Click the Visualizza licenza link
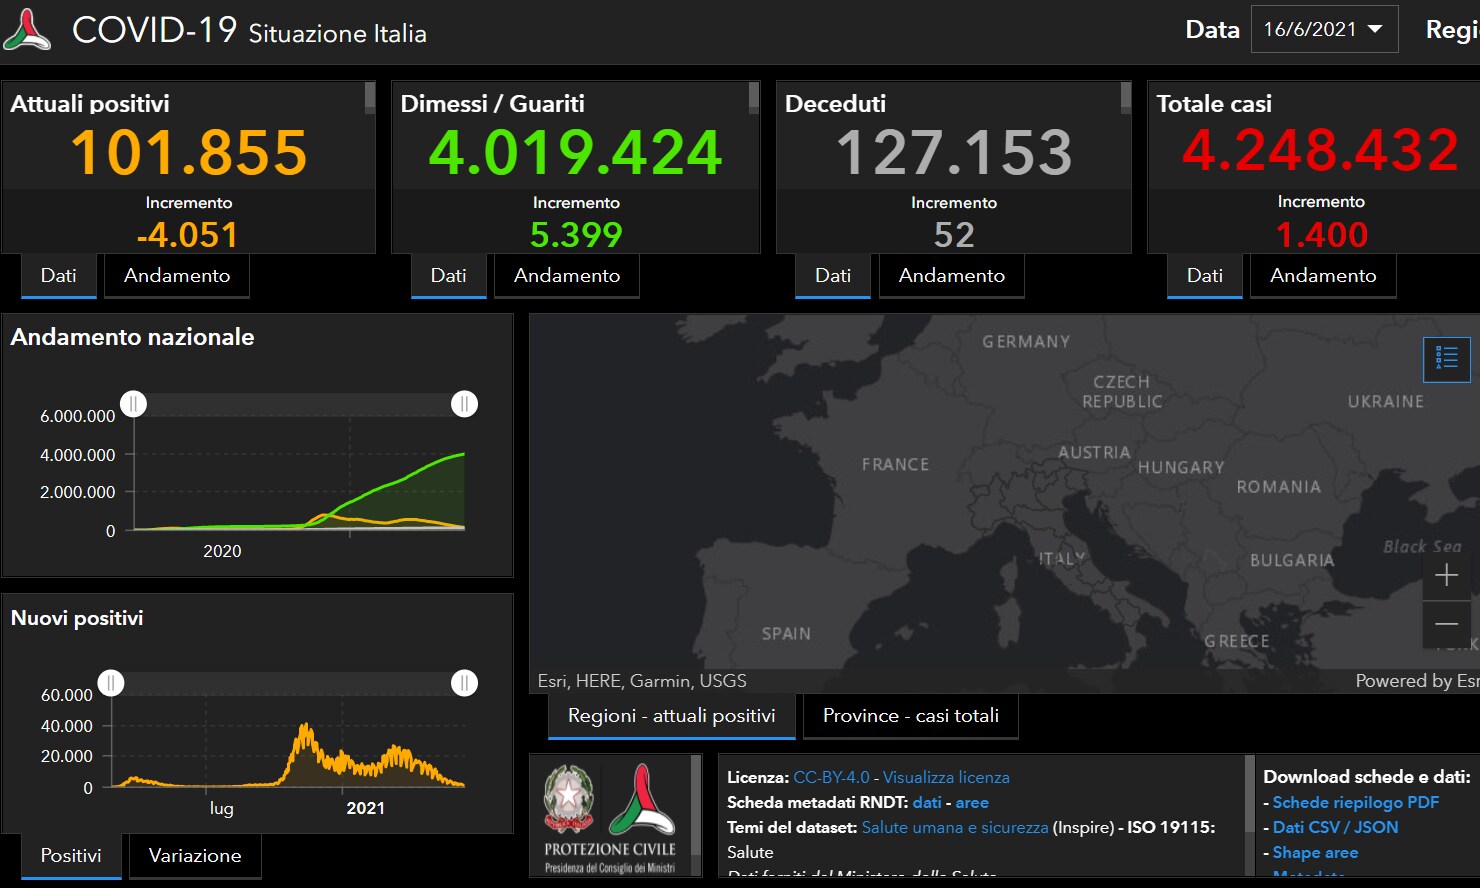Screen dimensions: 1480x888 [946, 777]
